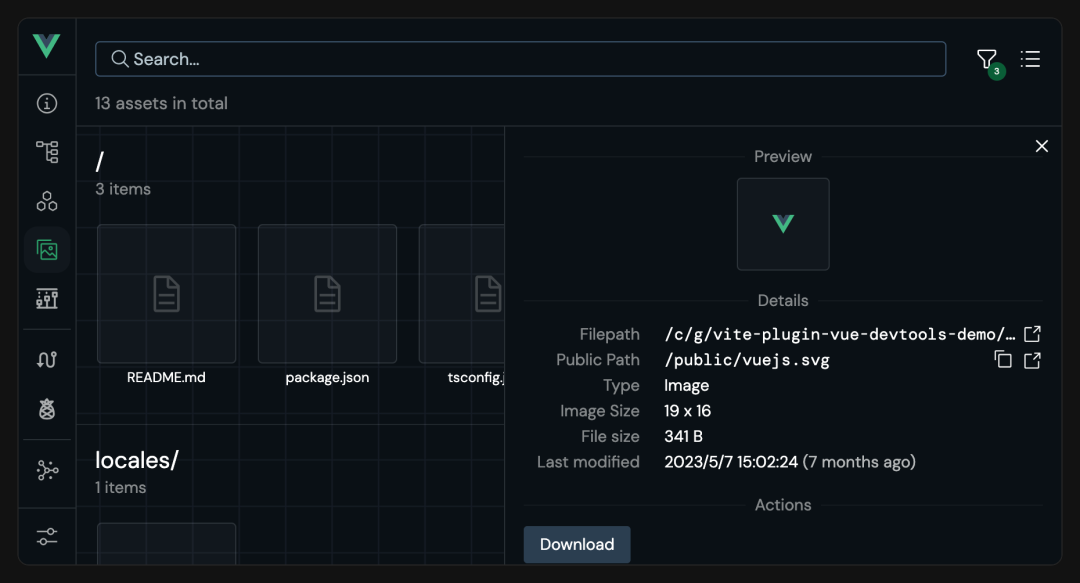Open the Components tree tab icon
The height and width of the screenshot is (583, 1080).
click(47, 152)
